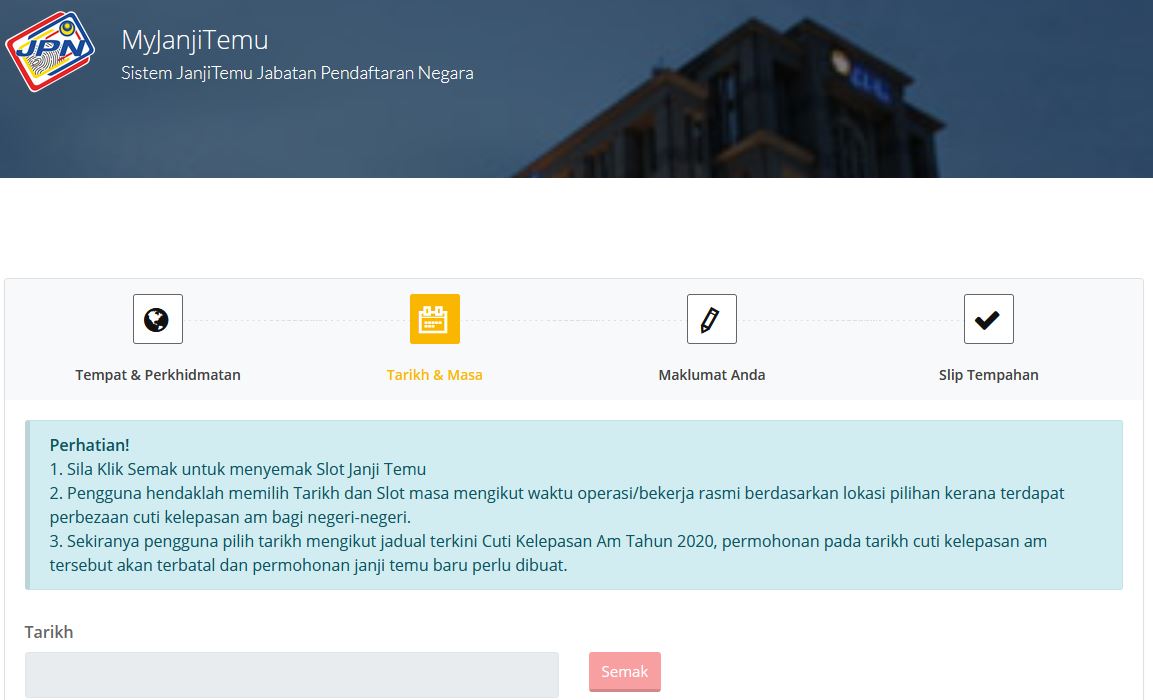Image resolution: width=1153 pixels, height=700 pixels.
Task: Click the Semak button
Action: pyautogui.click(x=624, y=671)
